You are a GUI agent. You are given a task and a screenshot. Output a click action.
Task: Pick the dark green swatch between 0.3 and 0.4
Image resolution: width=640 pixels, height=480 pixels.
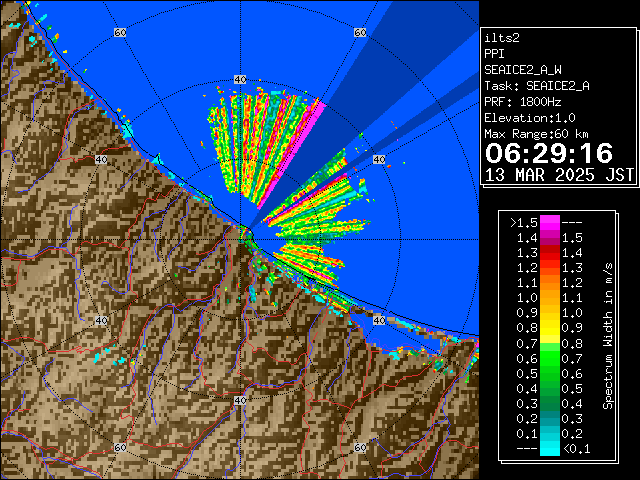coord(550,403)
